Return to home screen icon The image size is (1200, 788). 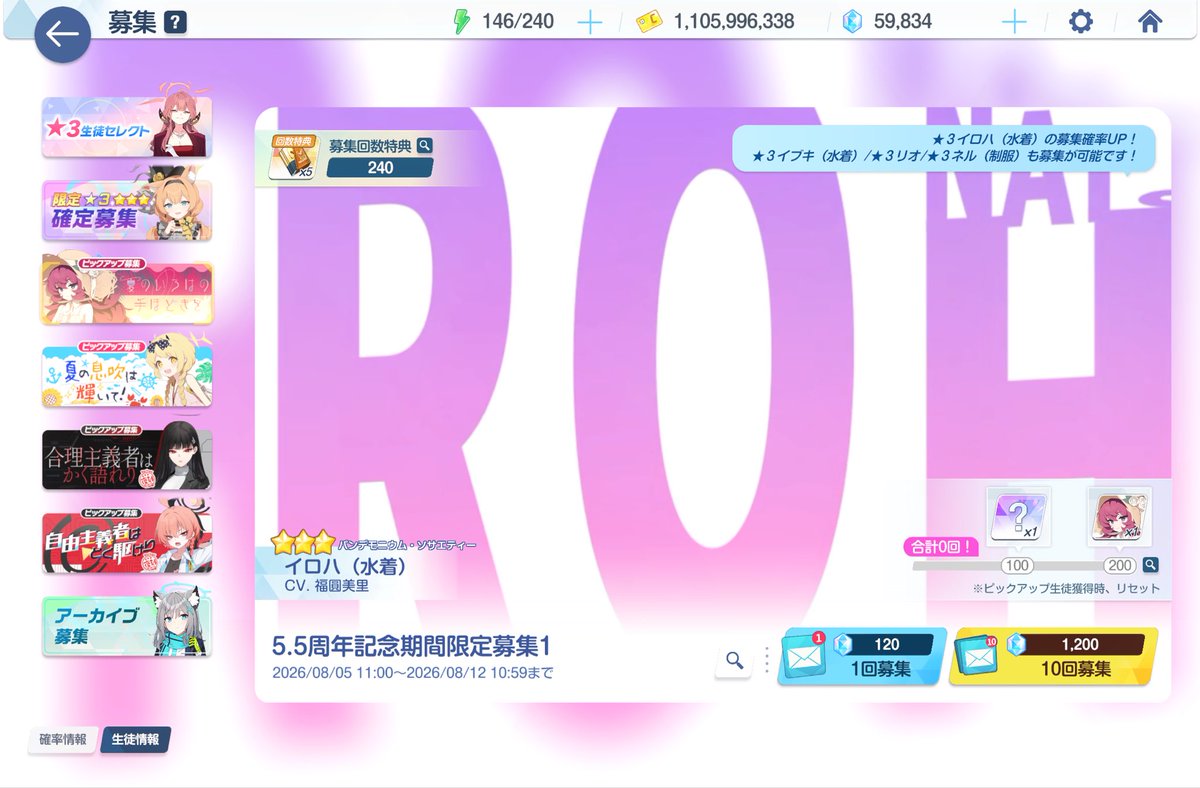[1148, 21]
